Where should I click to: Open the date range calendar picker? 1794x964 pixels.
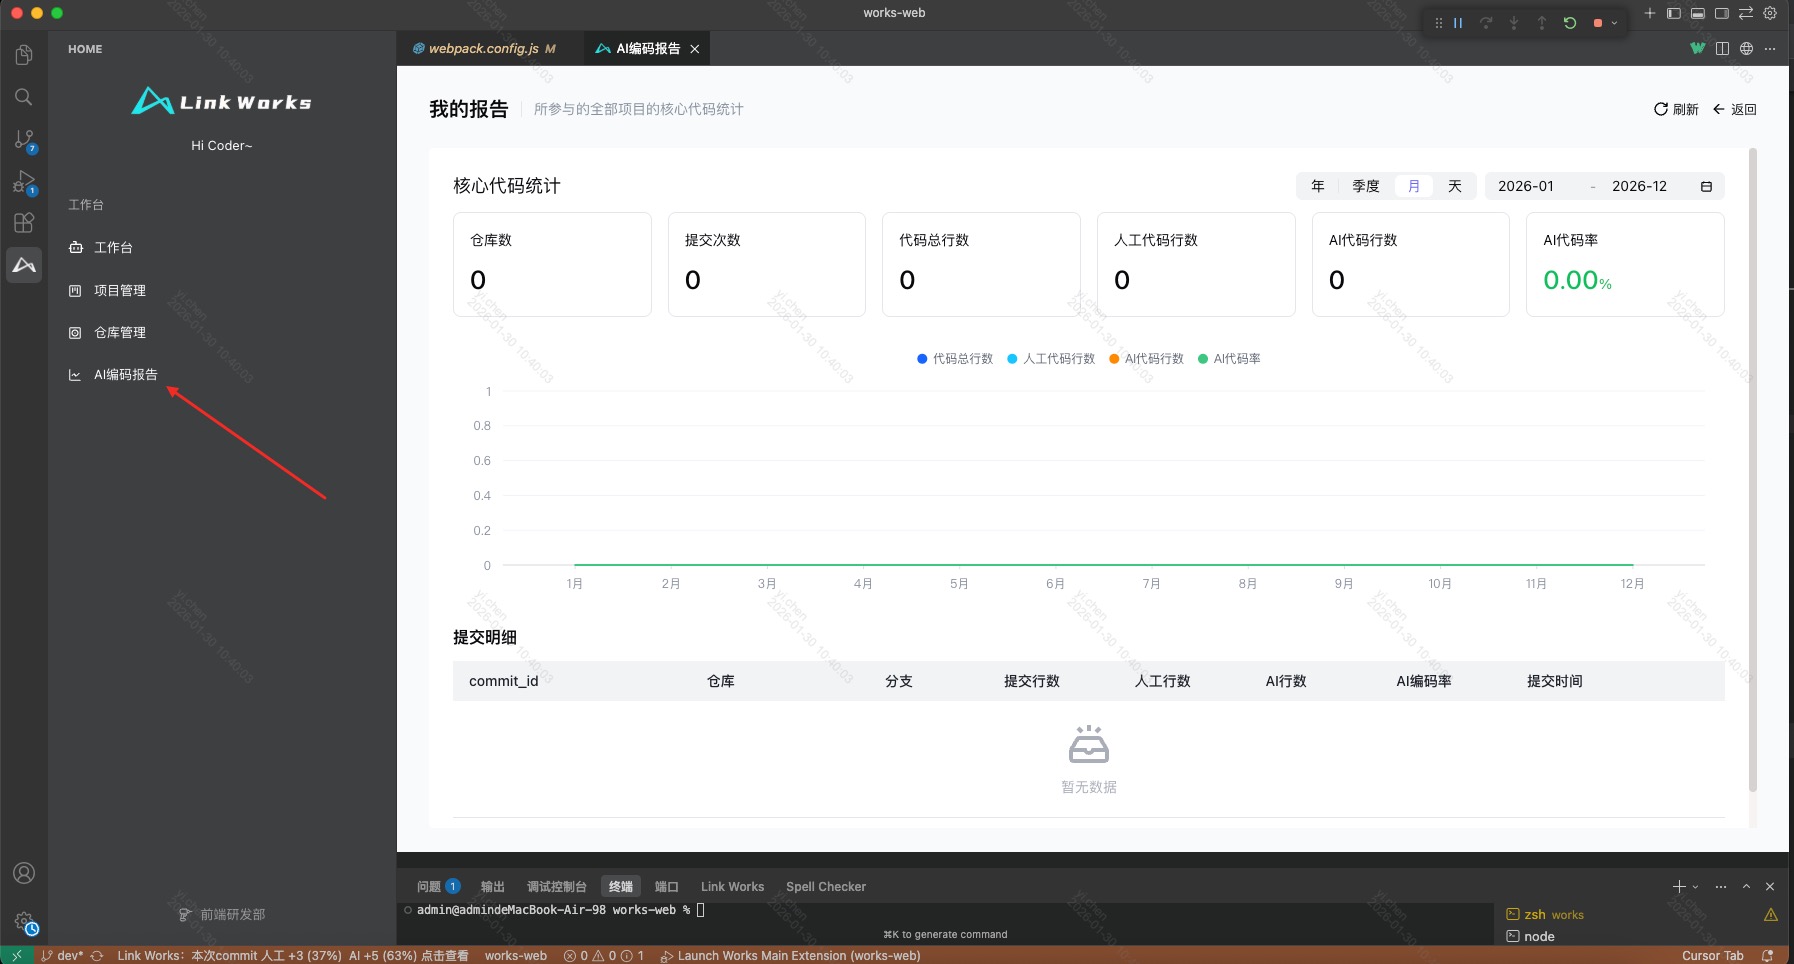(x=1708, y=185)
